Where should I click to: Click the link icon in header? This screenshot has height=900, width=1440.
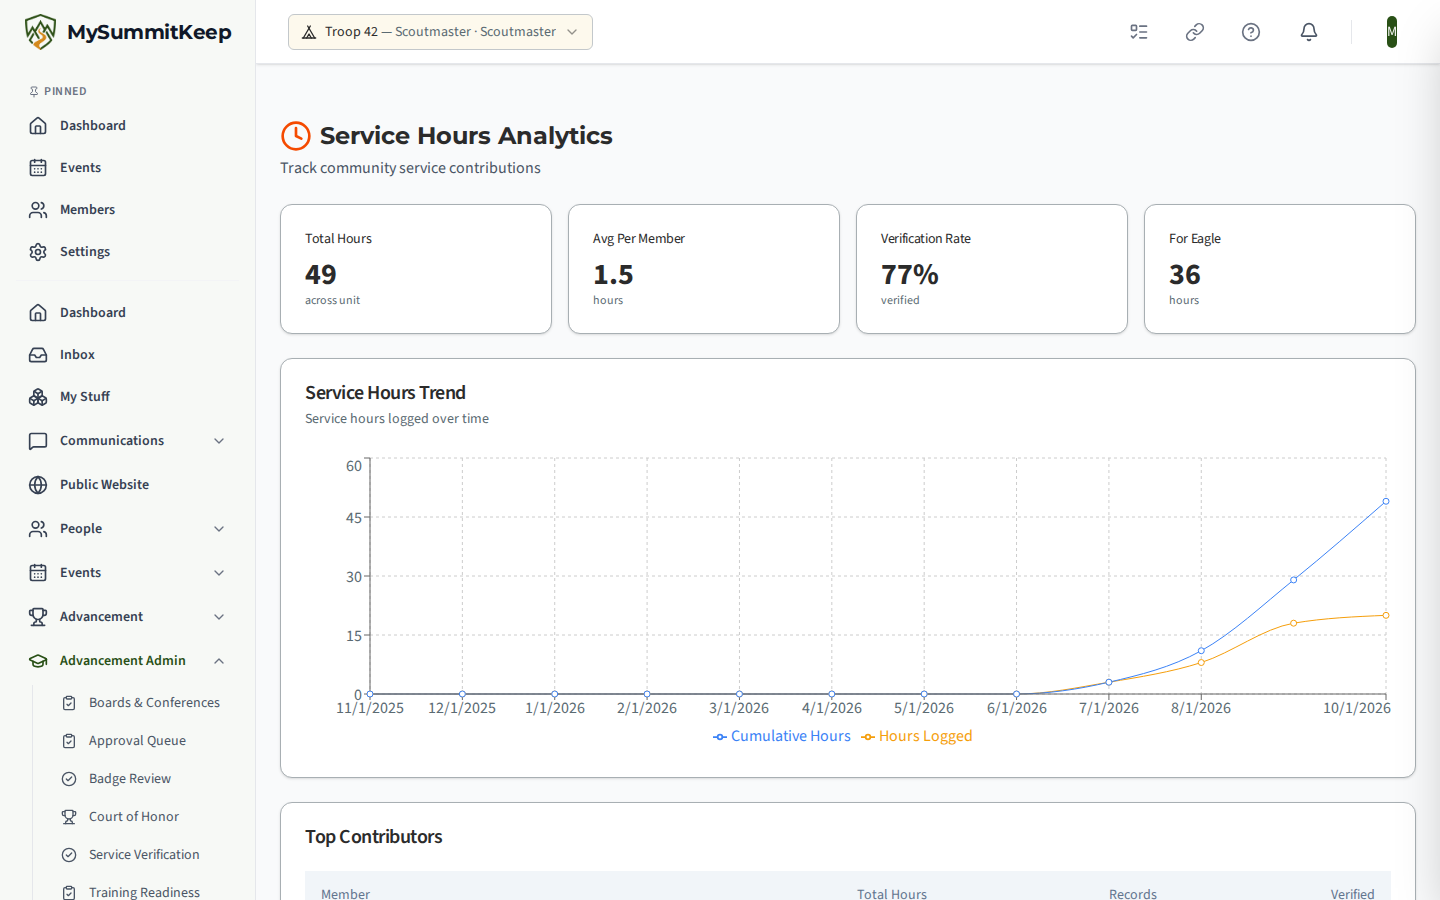(x=1195, y=32)
